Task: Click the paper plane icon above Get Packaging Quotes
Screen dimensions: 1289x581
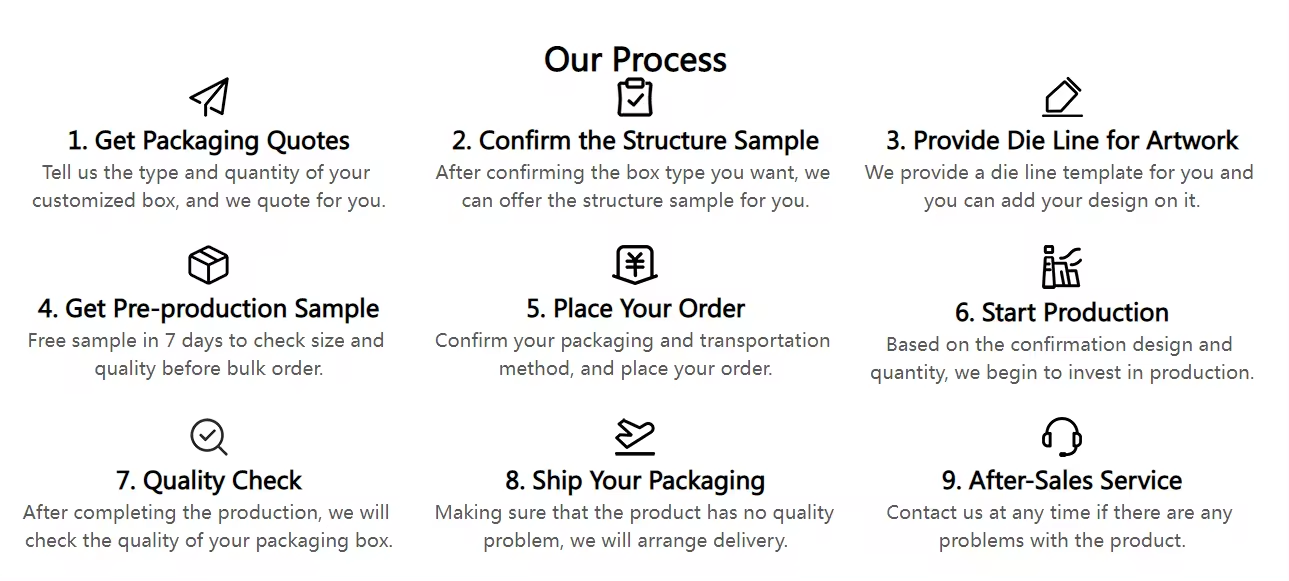Action: pos(209,97)
